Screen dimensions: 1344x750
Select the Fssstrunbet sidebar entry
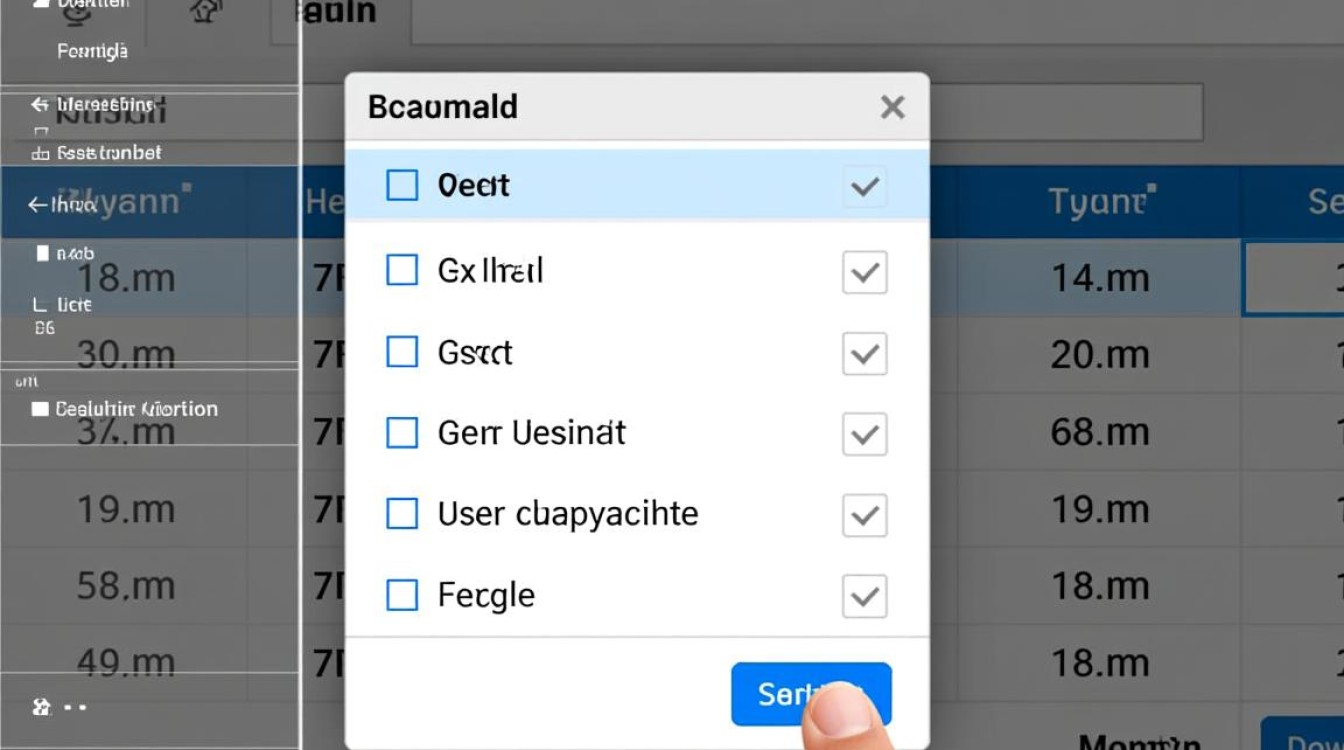point(100,153)
